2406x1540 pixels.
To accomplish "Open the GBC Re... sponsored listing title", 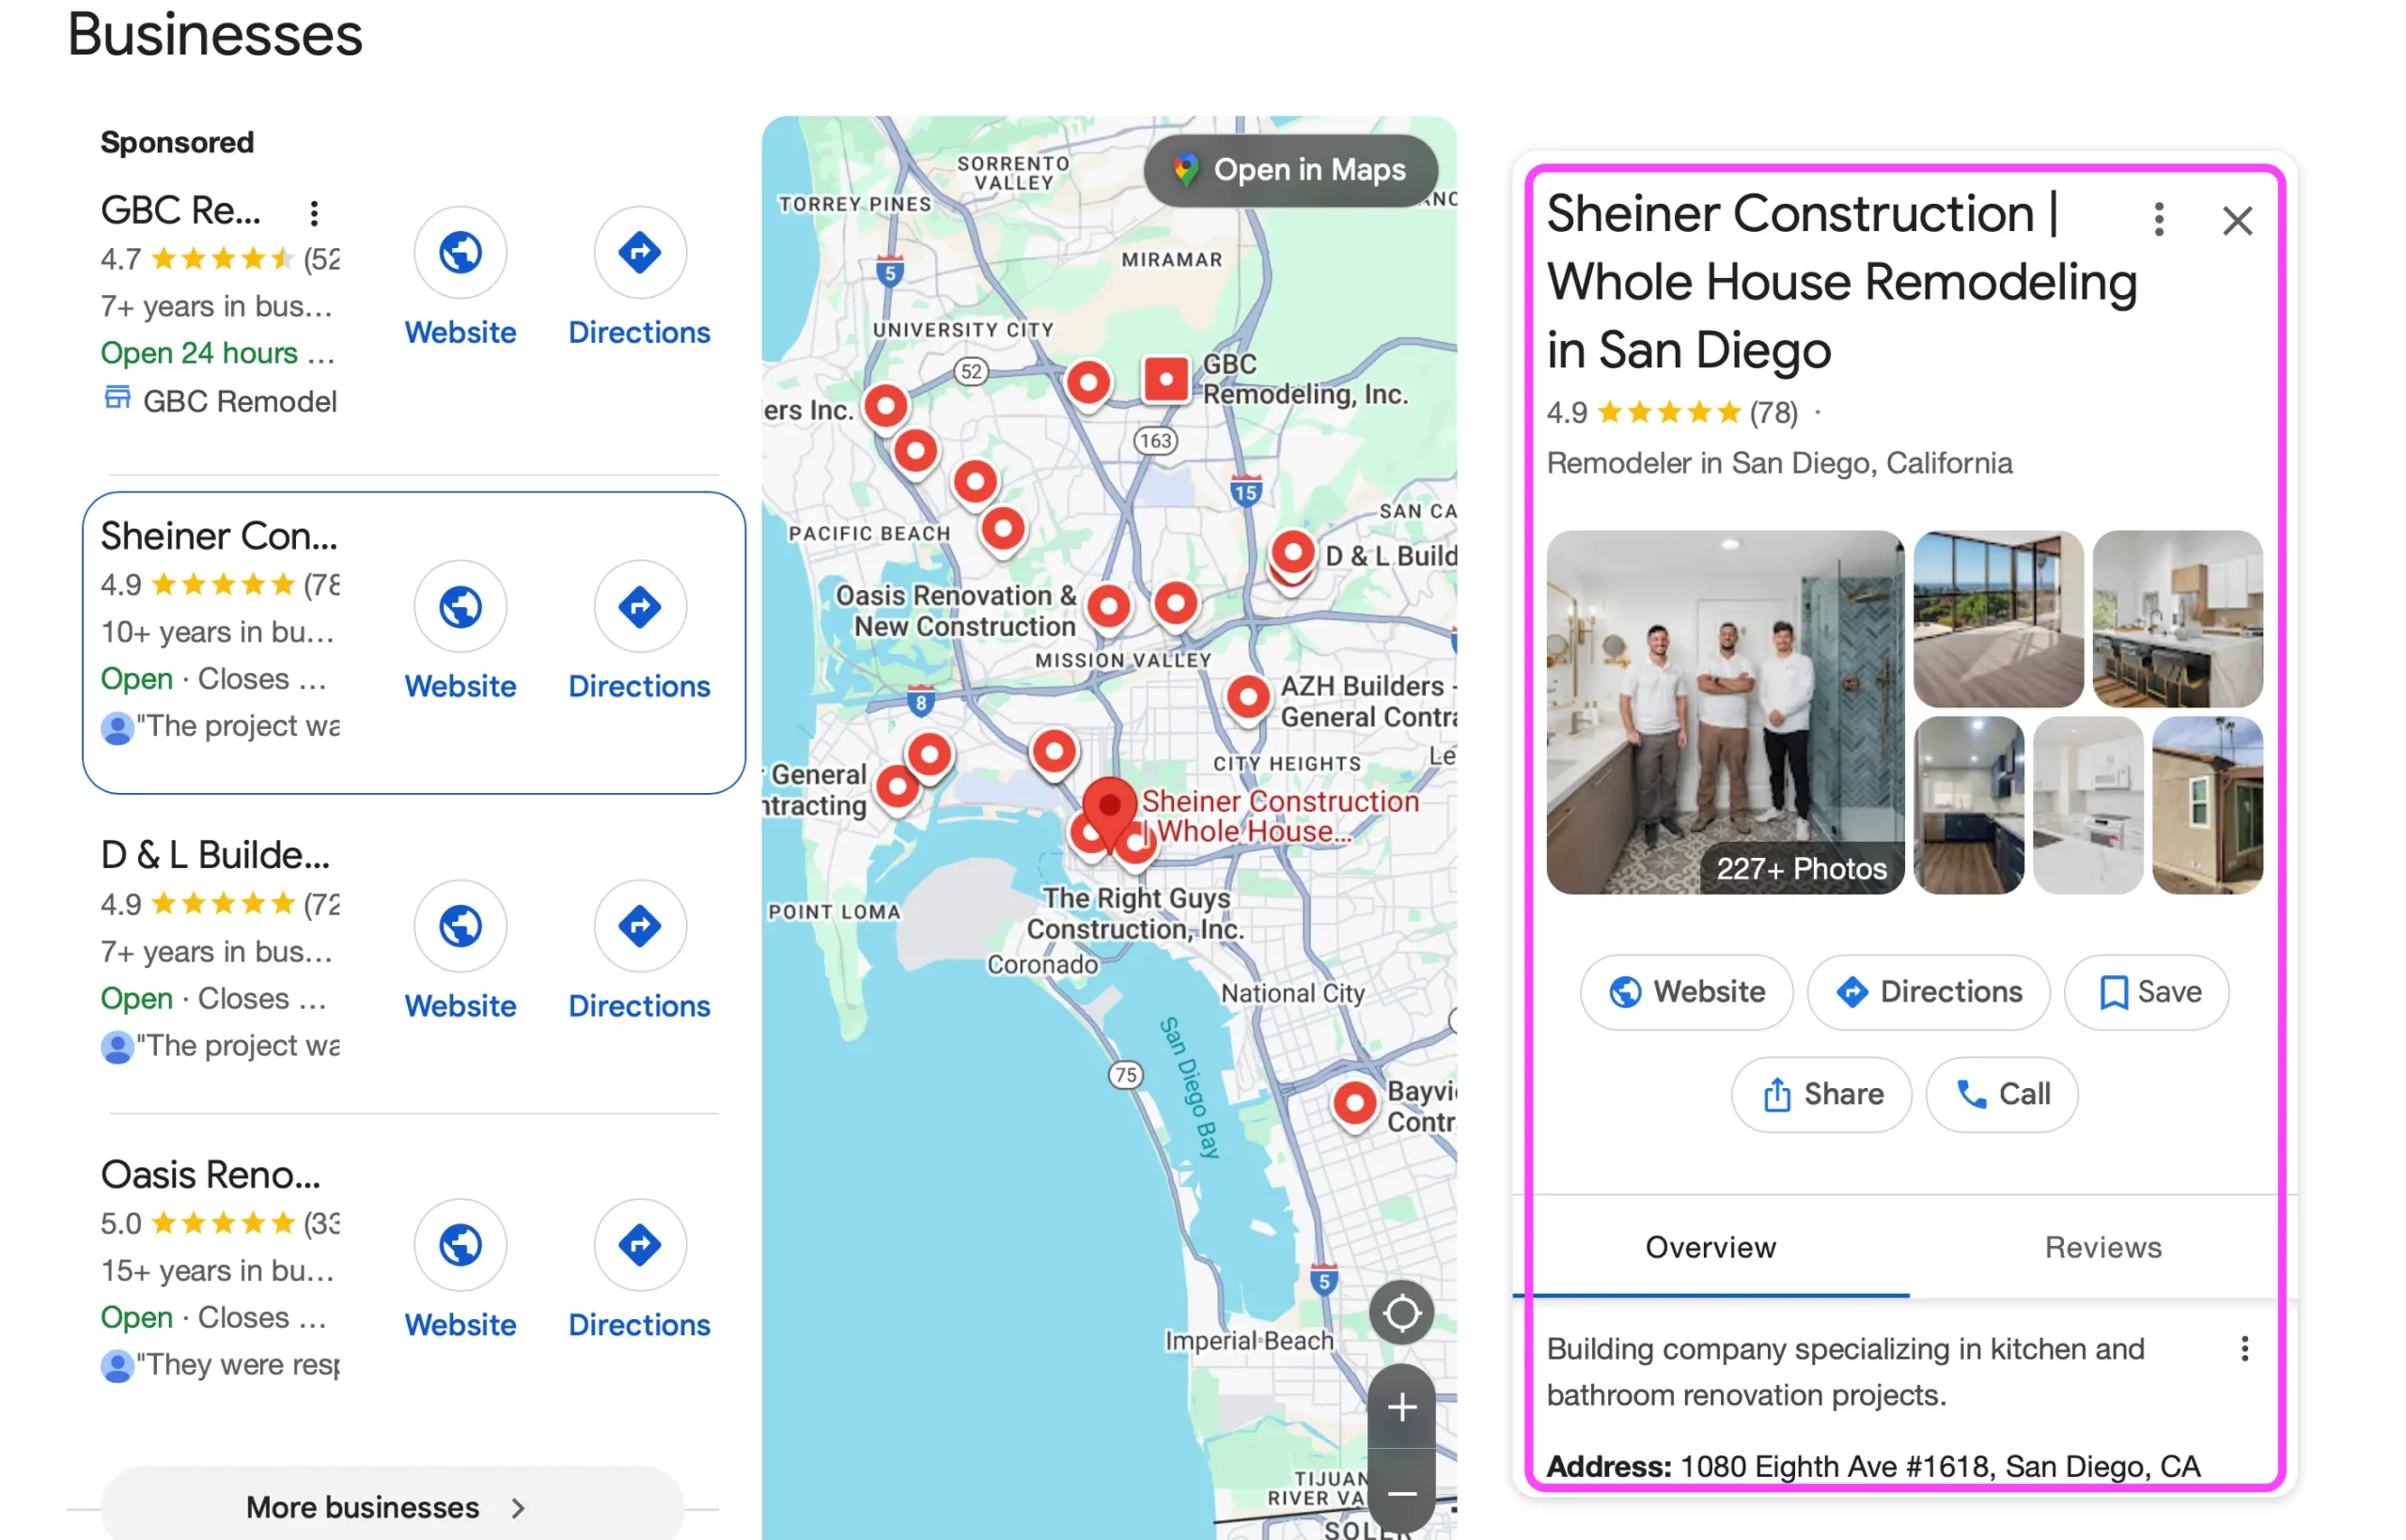I will (181, 211).
